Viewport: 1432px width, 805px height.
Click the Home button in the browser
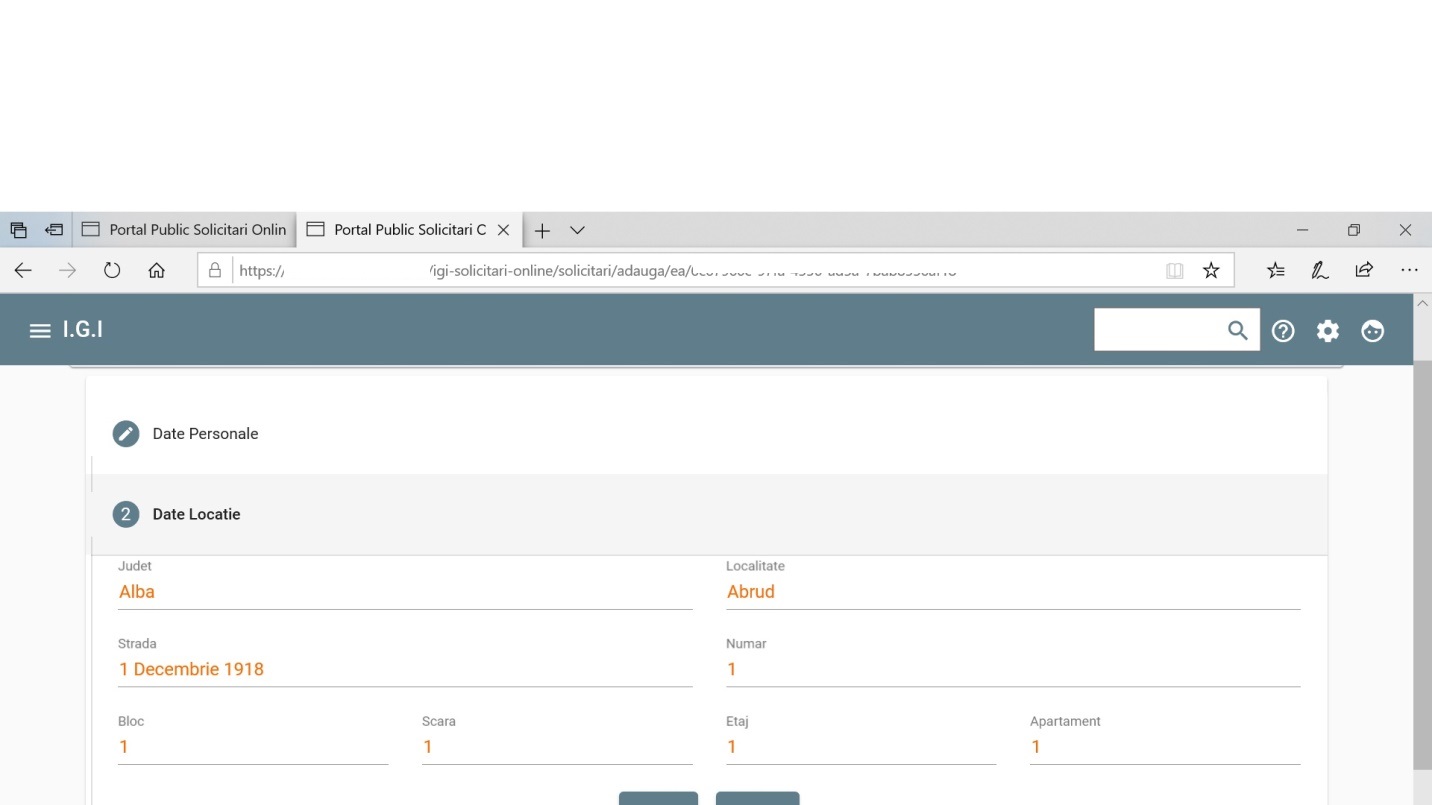[x=156, y=269]
